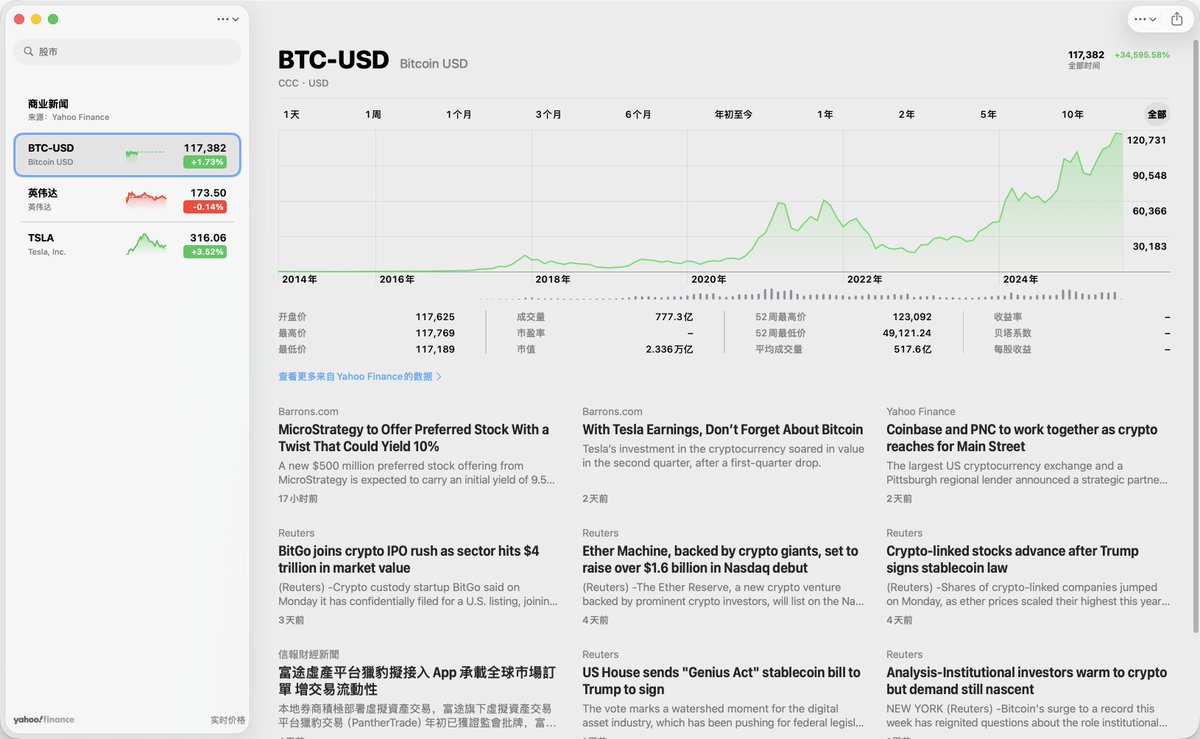This screenshot has width=1200, height=739.
Task: Open the MicroStrategy Preferred Stock article
Action: coord(418,455)
